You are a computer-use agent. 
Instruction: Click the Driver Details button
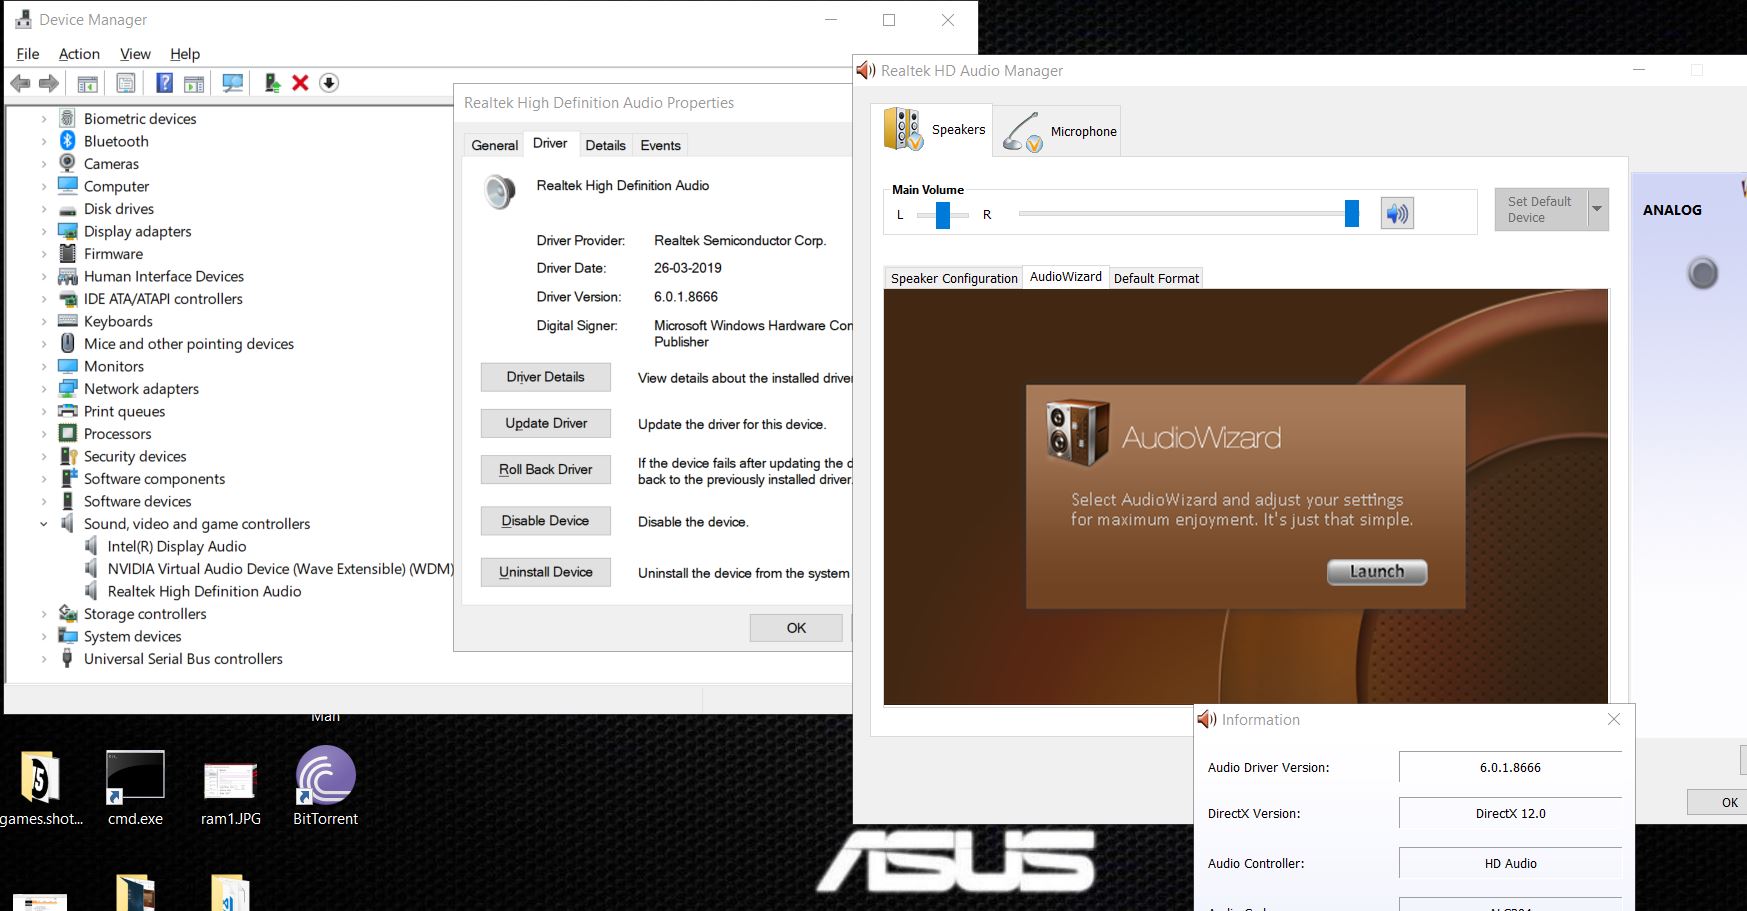(545, 377)
